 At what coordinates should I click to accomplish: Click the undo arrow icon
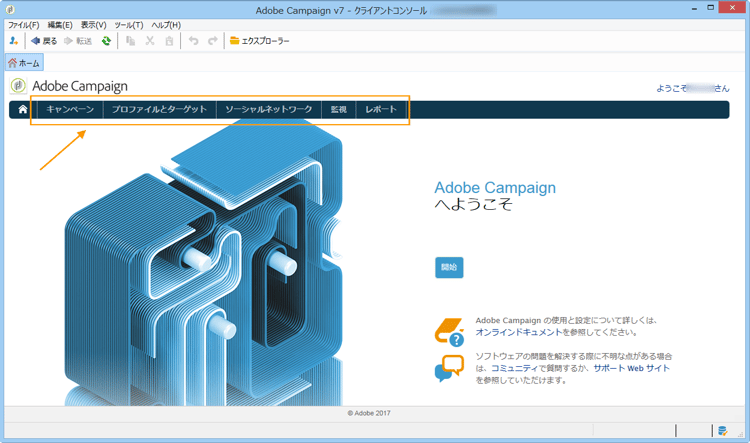pos(193,41)
